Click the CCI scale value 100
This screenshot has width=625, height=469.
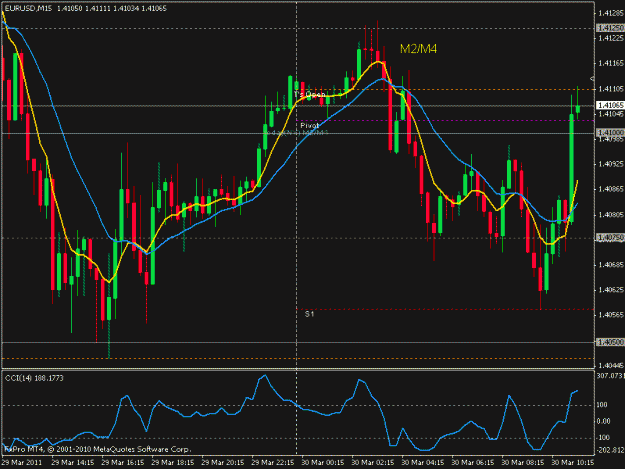pos(602,405)
